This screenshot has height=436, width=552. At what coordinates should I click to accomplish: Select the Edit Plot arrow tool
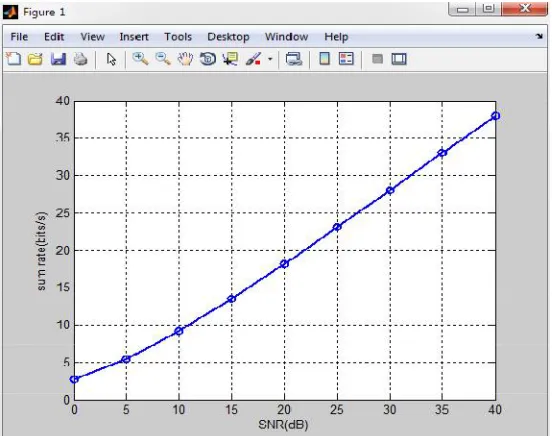[111, 59]
